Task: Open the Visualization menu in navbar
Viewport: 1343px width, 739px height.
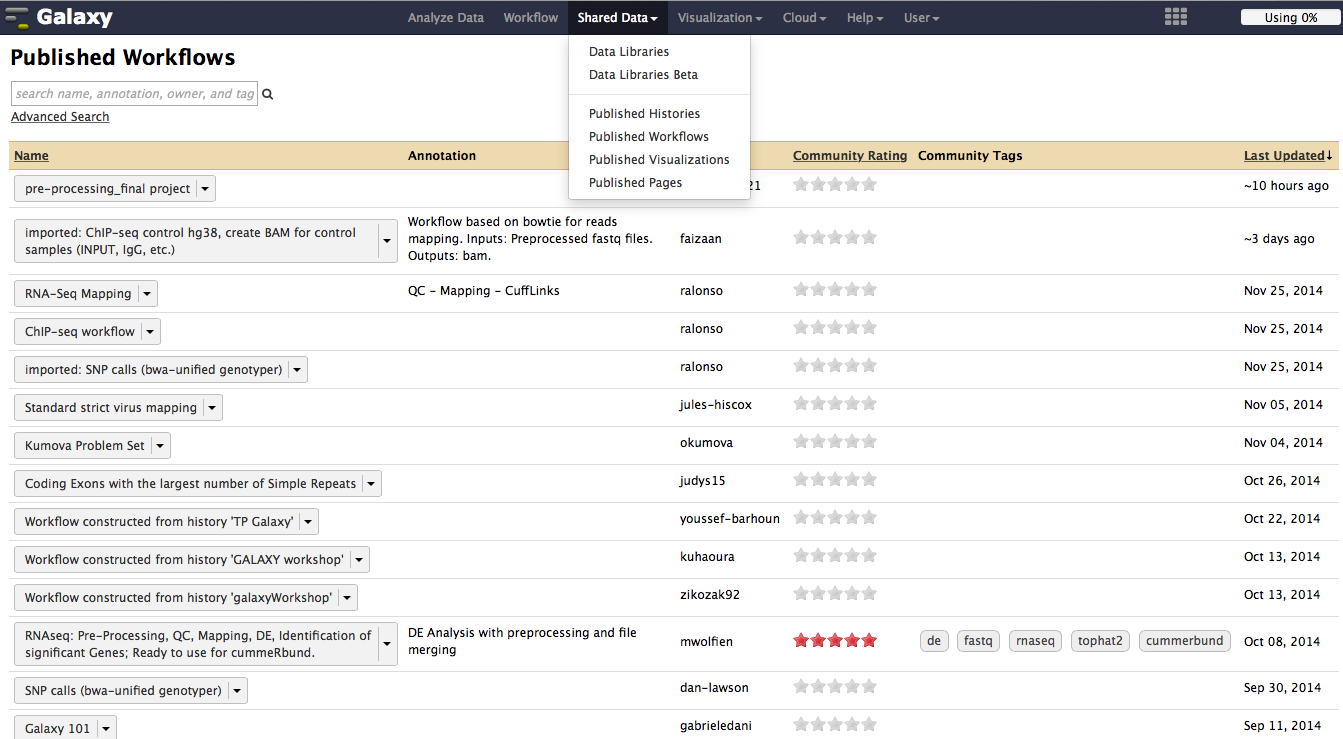Action: pos(719,18)
